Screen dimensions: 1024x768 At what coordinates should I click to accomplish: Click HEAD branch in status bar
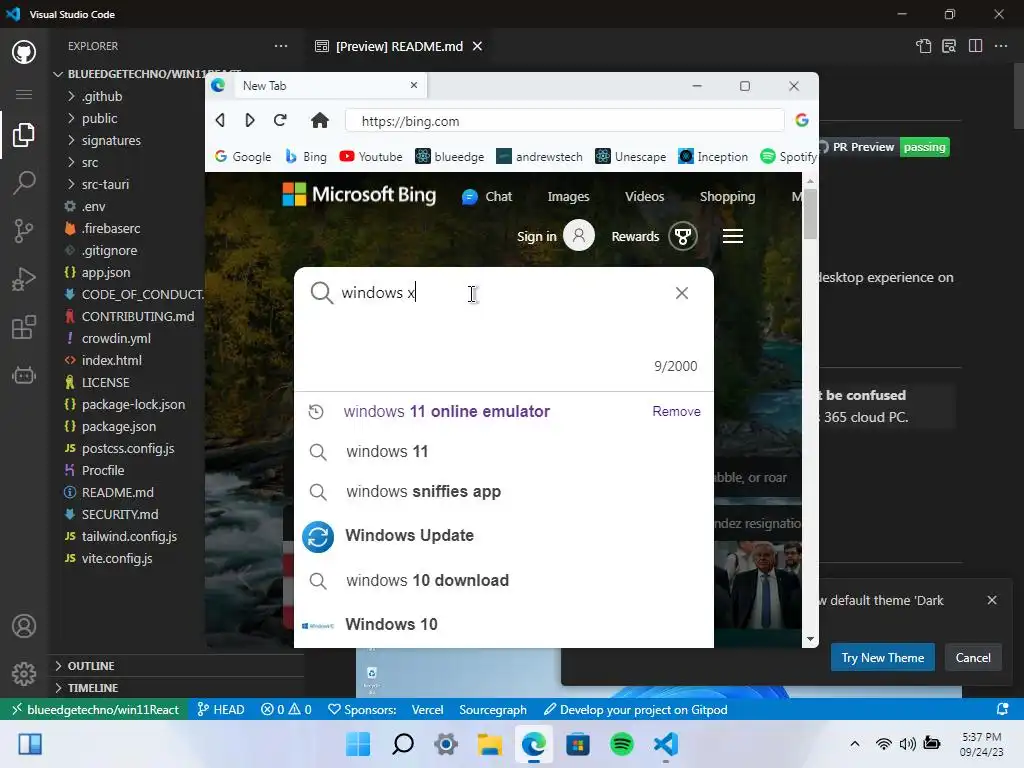[x=221, y=709]
